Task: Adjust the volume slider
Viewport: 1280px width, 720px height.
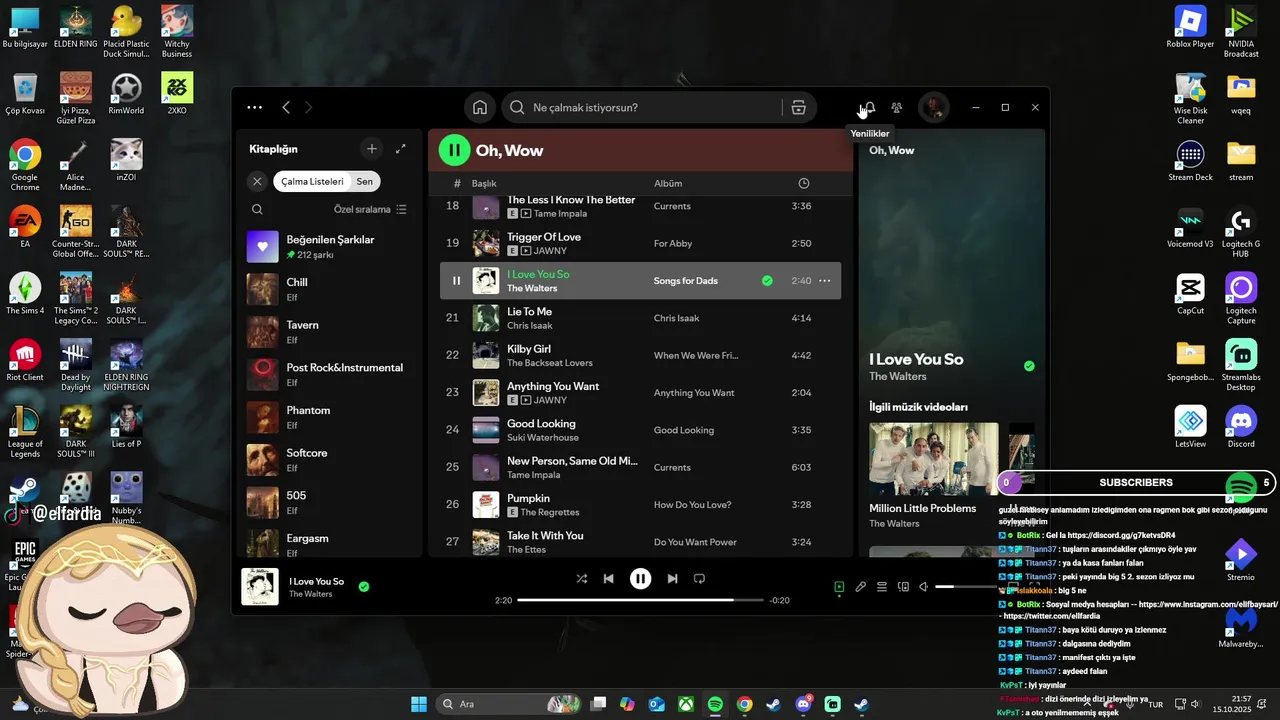Action: (965, 587)
